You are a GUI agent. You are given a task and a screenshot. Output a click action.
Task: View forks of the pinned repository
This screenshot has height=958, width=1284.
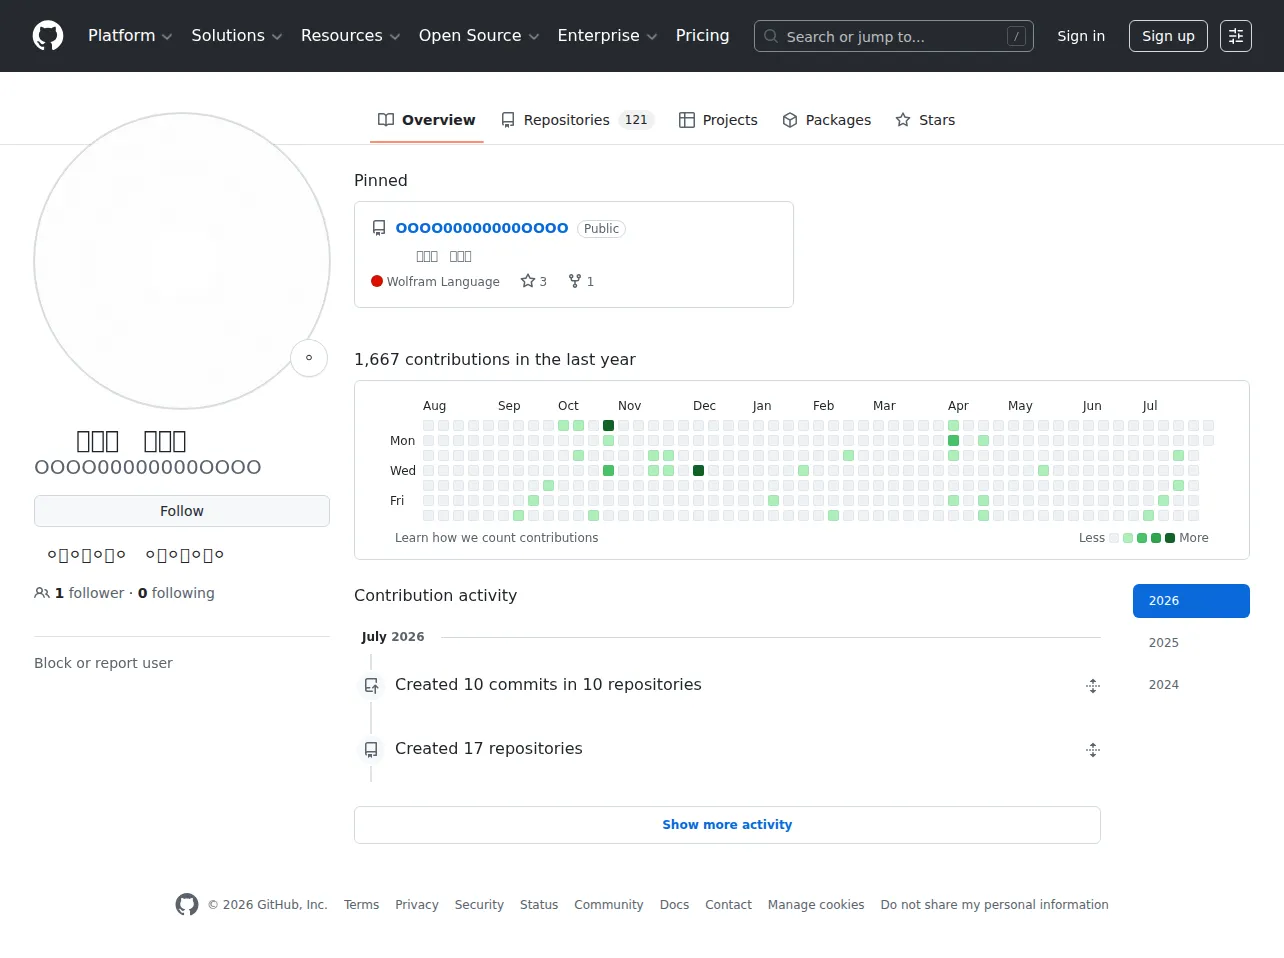pyautogui.click(x=581, y=281)
